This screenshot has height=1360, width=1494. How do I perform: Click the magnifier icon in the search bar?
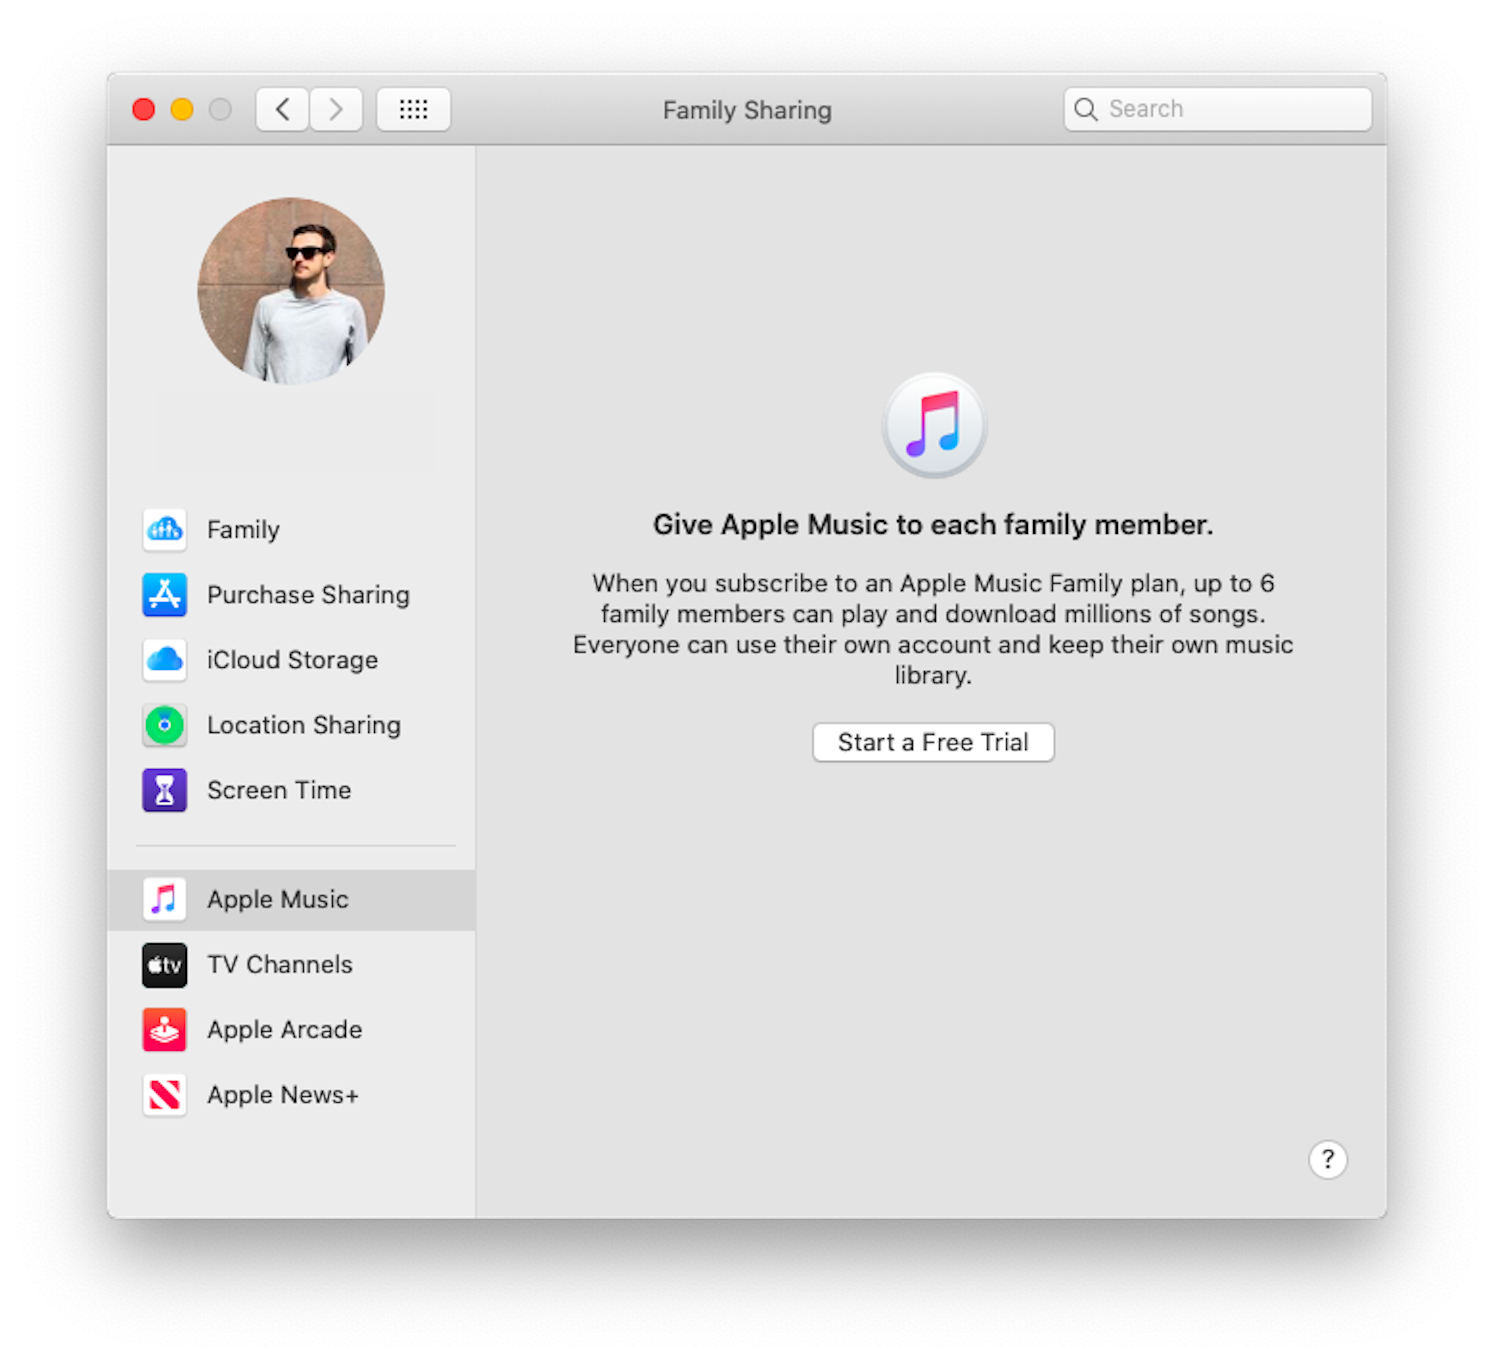coord(1086,109)
